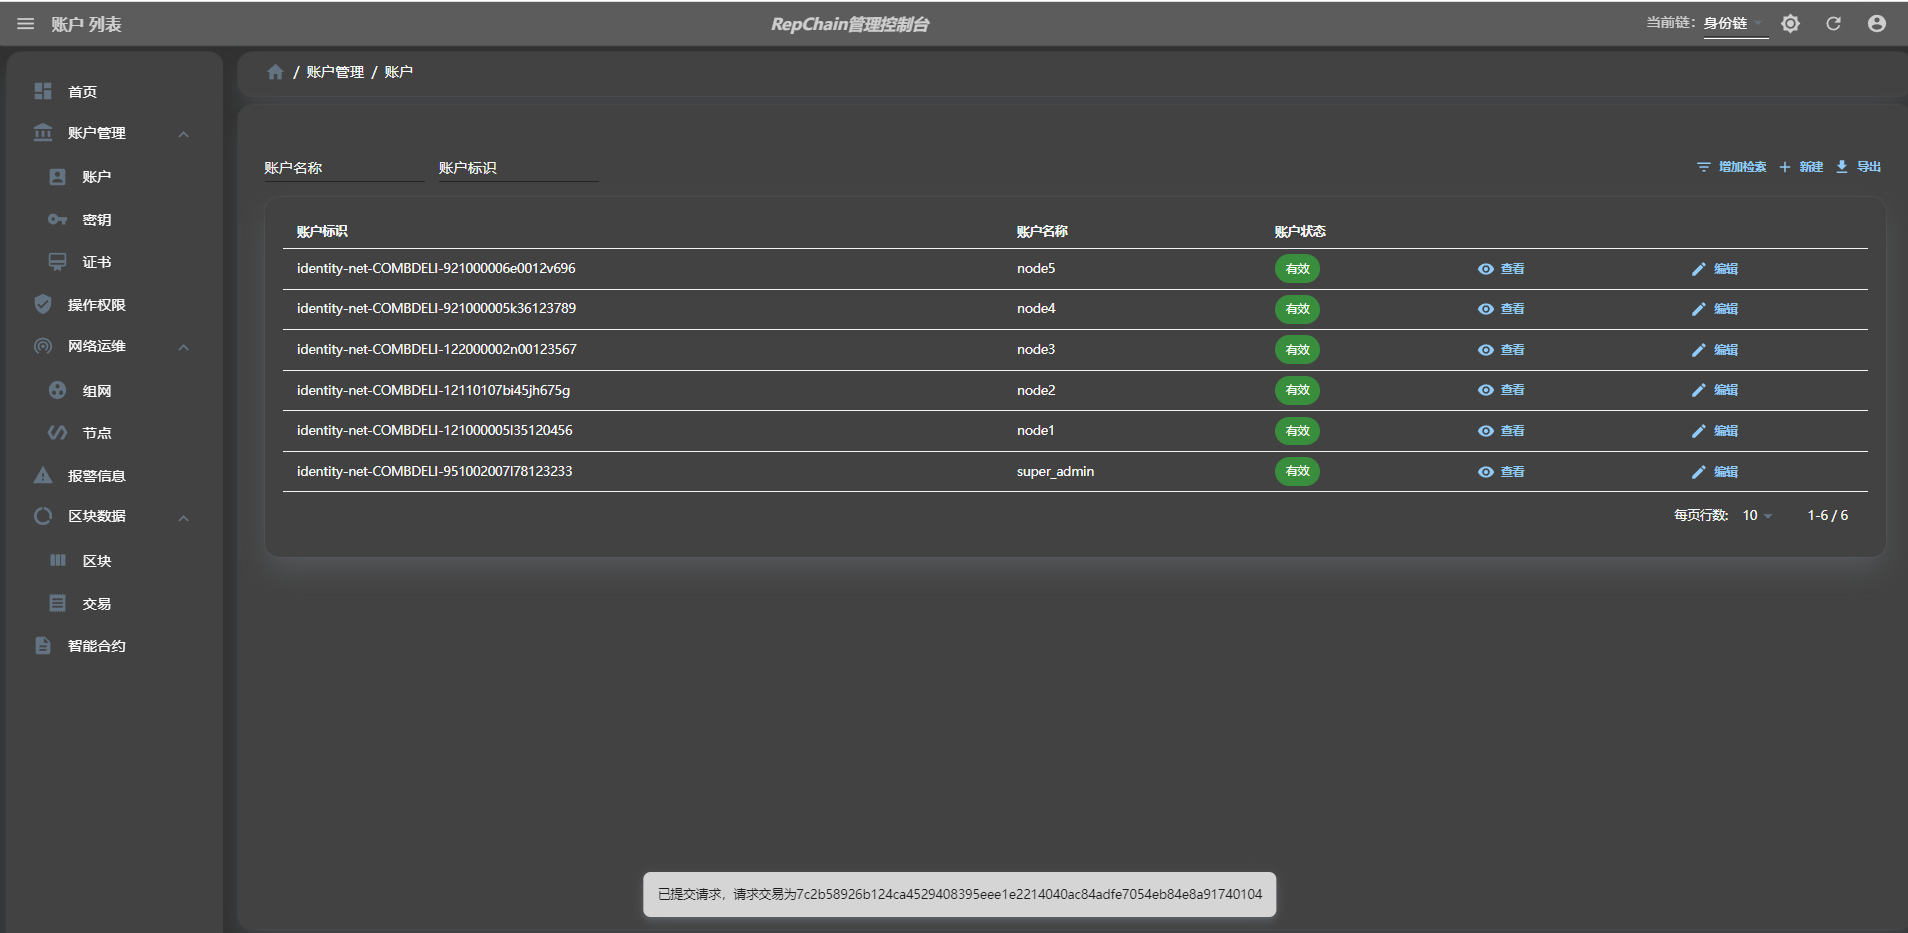This screenshot has width=1908, height=933.
Task: Click the 智能合约 document icon
Action: coord(43,645)
